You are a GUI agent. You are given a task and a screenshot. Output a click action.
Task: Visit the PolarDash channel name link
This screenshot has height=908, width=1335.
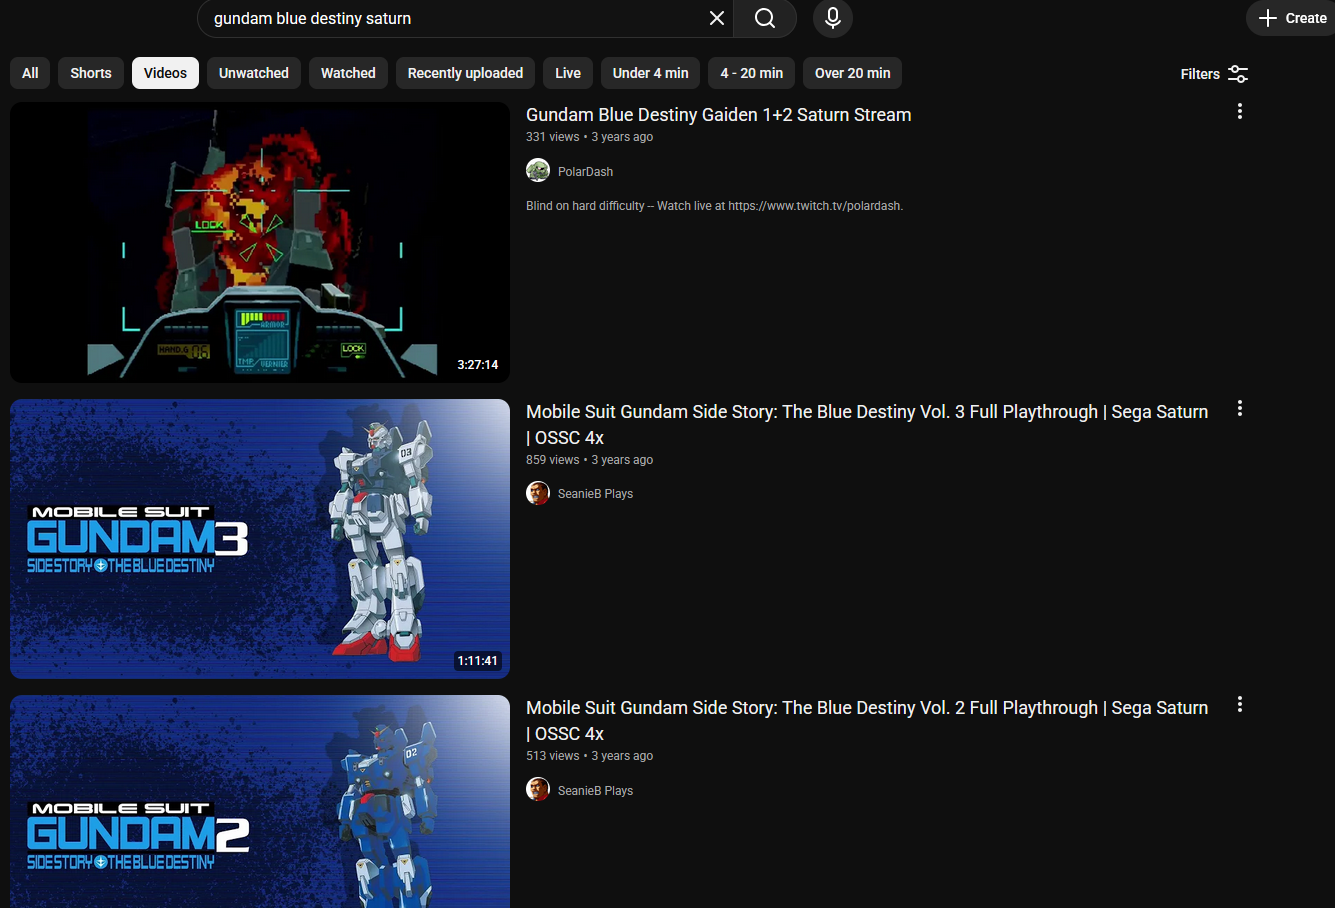[585, 172]
